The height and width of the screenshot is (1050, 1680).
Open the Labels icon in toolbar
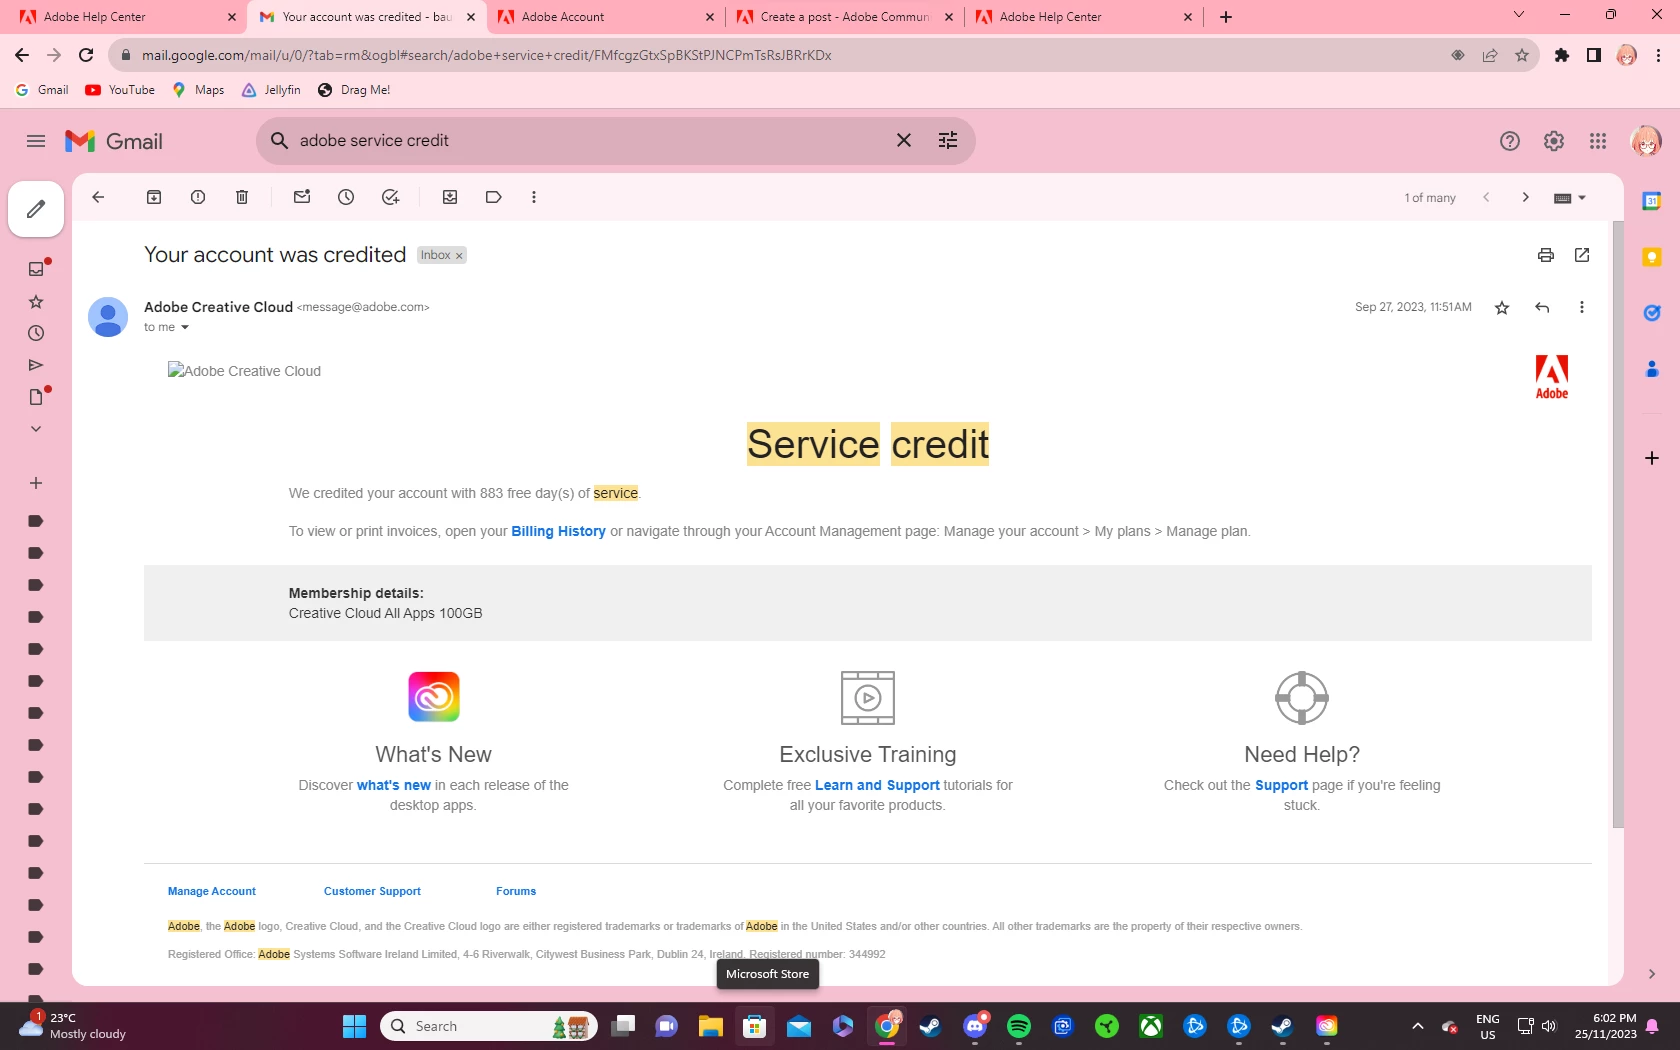pos(493,197)
